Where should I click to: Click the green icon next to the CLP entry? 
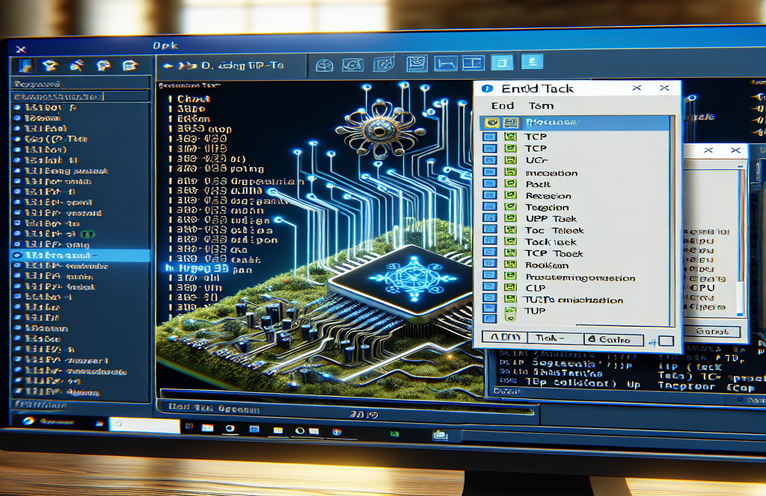coord(510,287)
